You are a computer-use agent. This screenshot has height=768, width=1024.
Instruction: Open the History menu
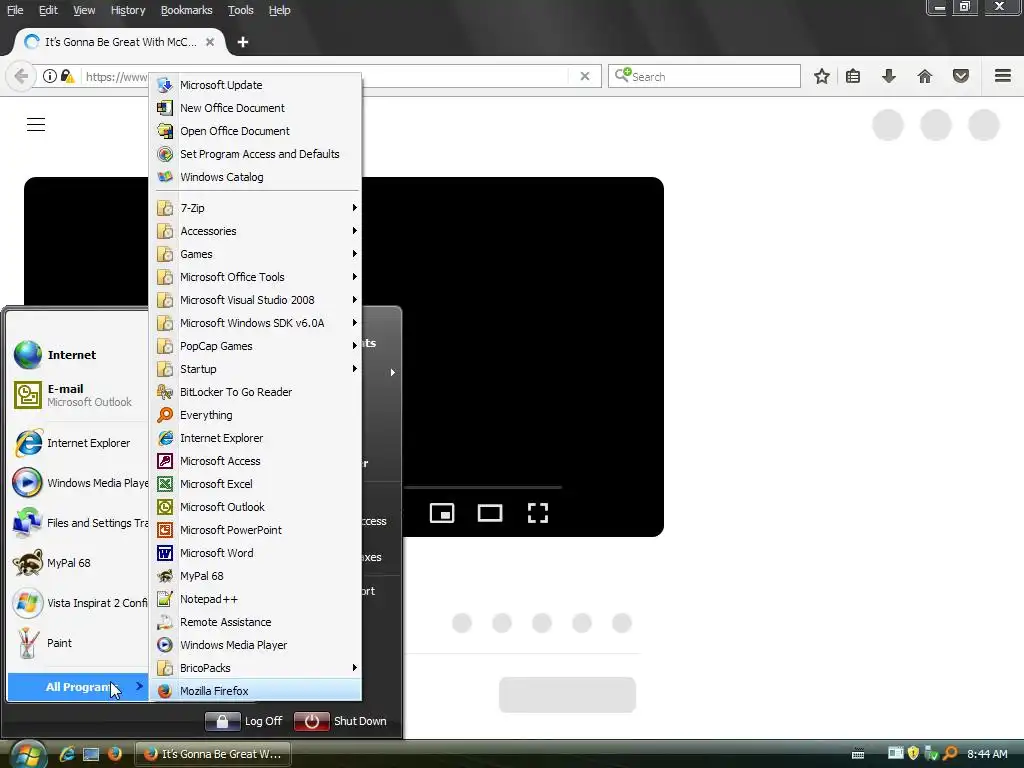click(x=128, y=10)
